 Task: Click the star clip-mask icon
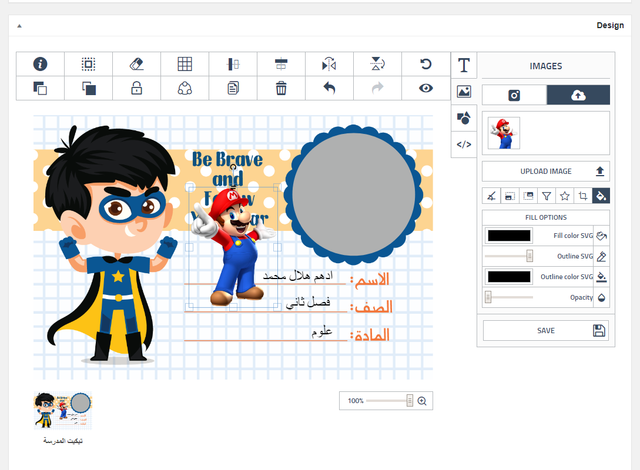coord(564,196)
